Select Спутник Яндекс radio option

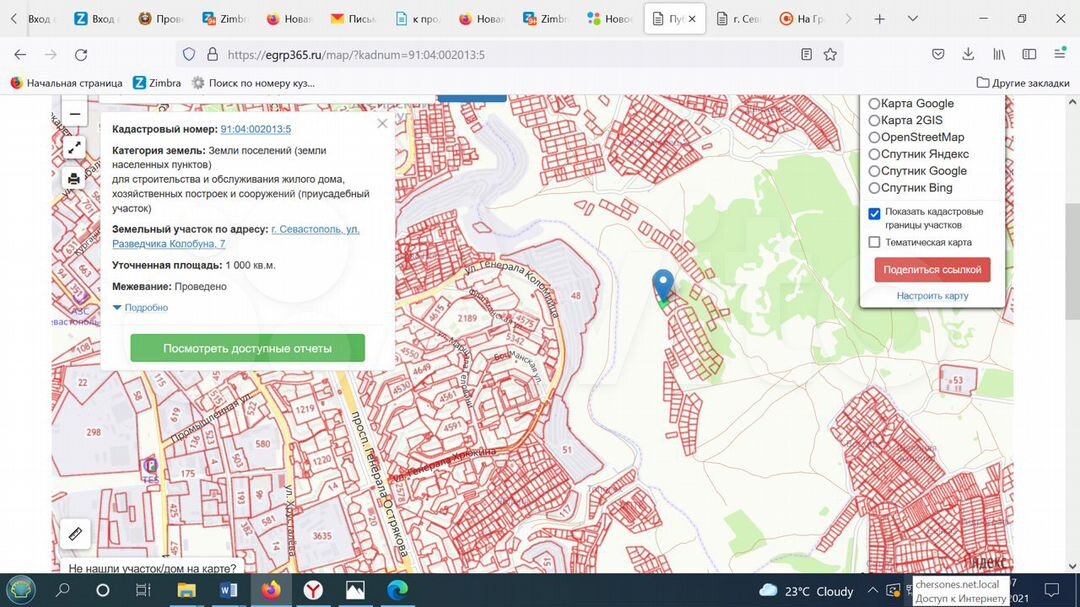tap(874, 155)
